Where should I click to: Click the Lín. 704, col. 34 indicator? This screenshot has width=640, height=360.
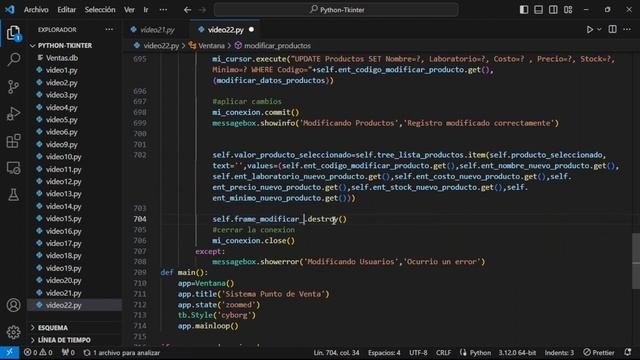336,353
